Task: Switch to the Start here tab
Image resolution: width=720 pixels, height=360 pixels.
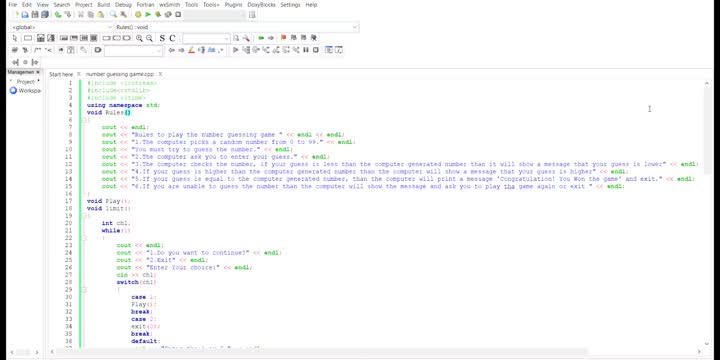Action: [x=61, y=74]
